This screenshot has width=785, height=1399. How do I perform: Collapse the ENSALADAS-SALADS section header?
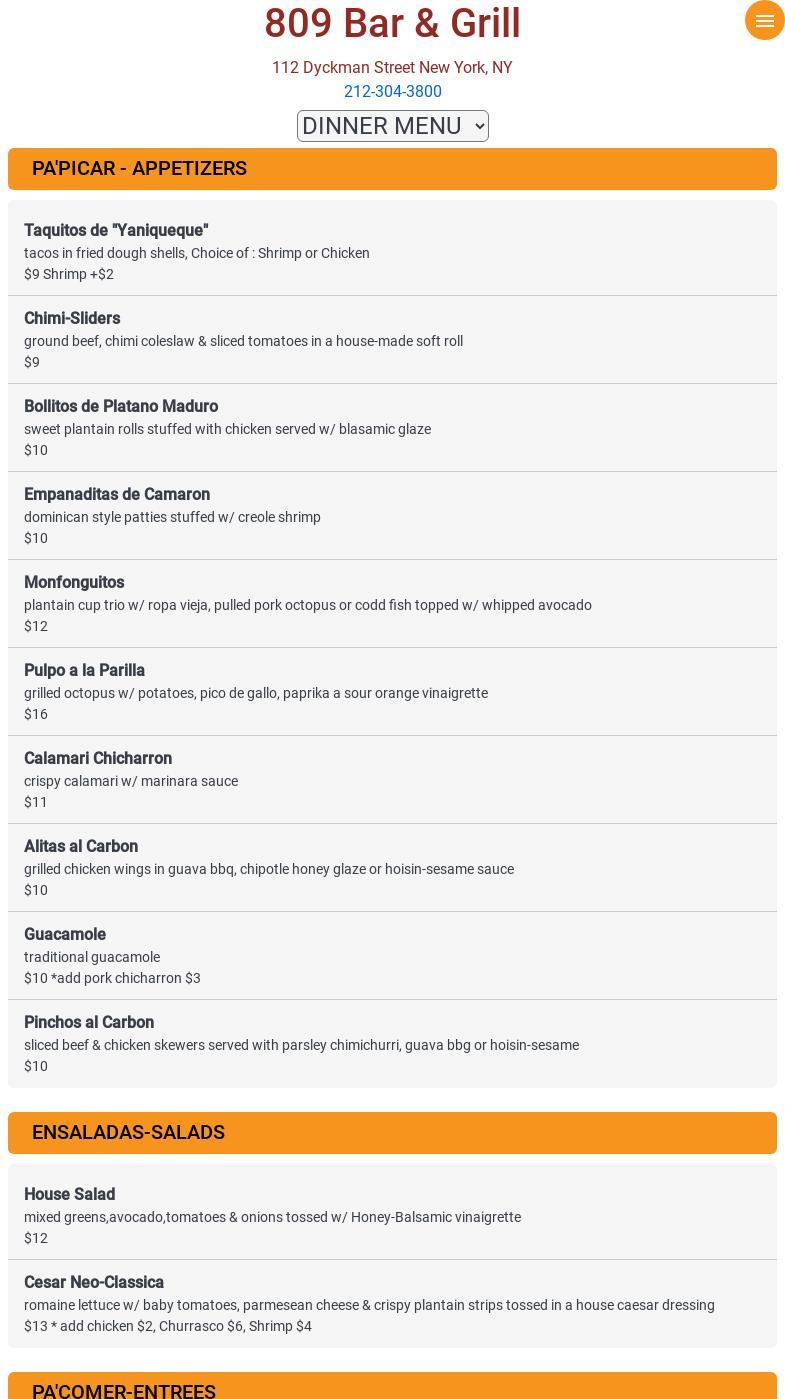pos(392,1133)
